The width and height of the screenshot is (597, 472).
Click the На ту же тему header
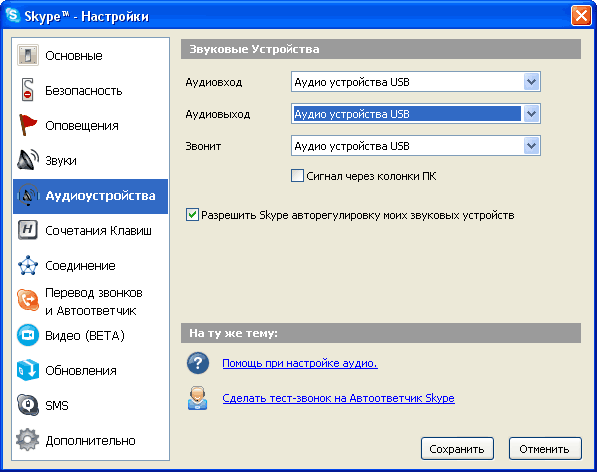click(381, 333)
